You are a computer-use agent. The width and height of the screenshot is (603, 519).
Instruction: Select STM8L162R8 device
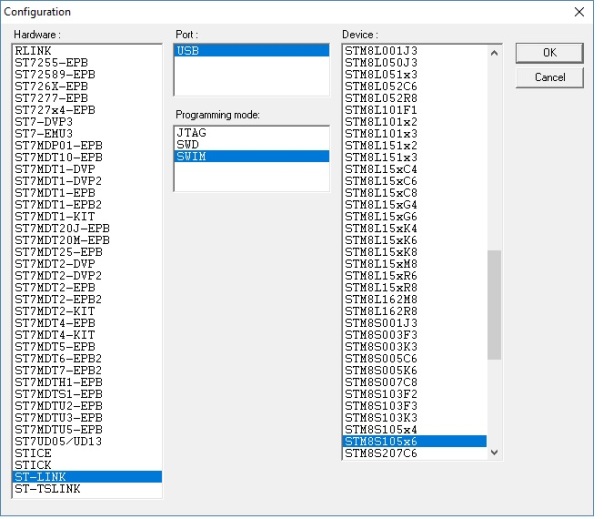pos(415,311)
